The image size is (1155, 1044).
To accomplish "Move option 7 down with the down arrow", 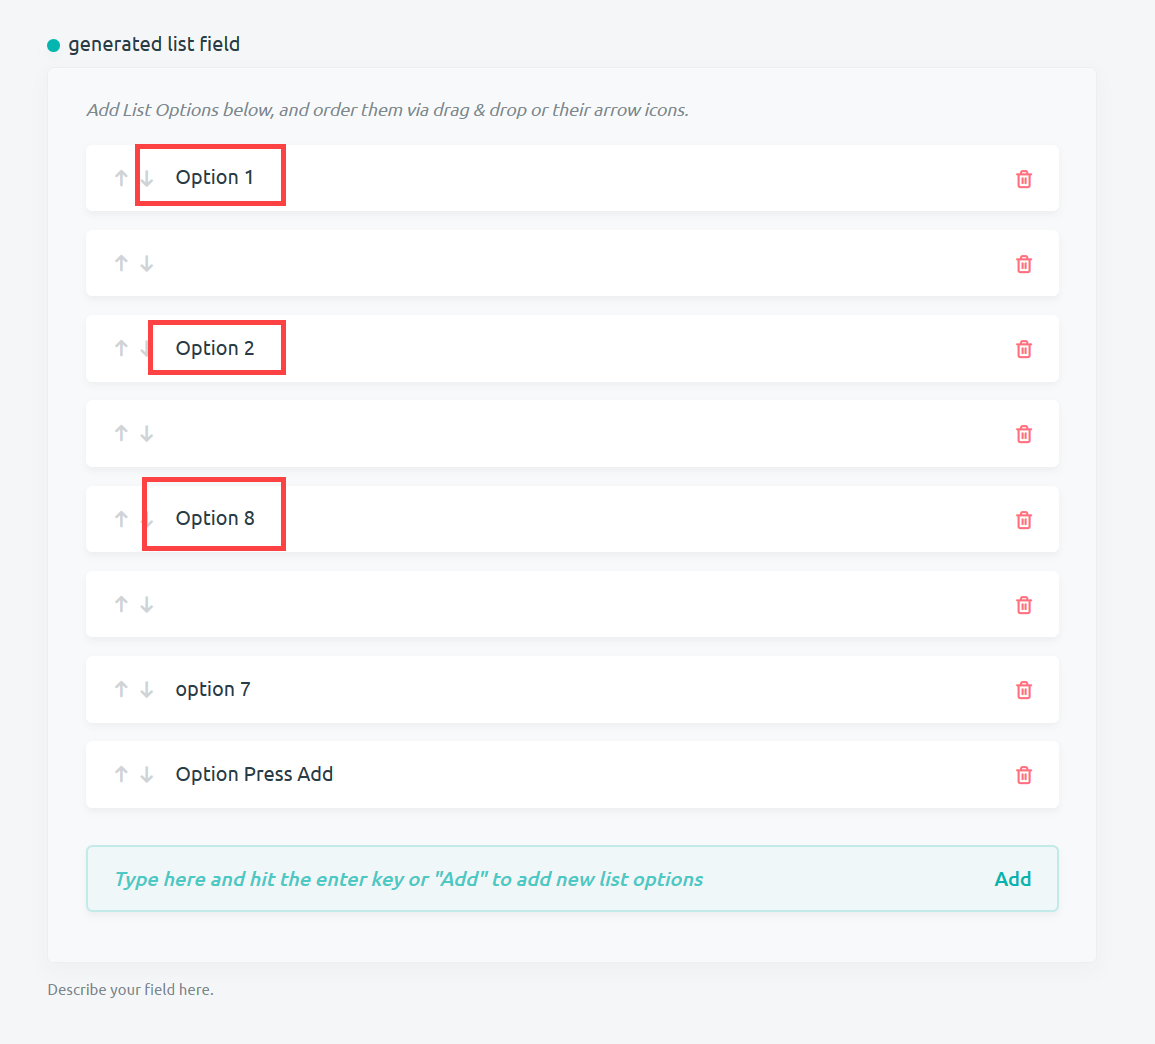I will click(146, 689).
